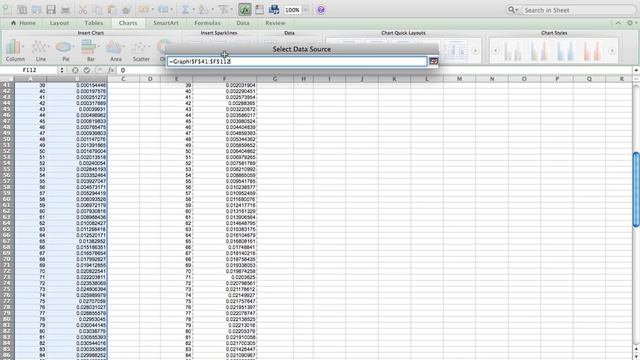Open the ribbon settings gear menu
The width and height of the screenshot is (640, 360).
(x=631, y=23)
